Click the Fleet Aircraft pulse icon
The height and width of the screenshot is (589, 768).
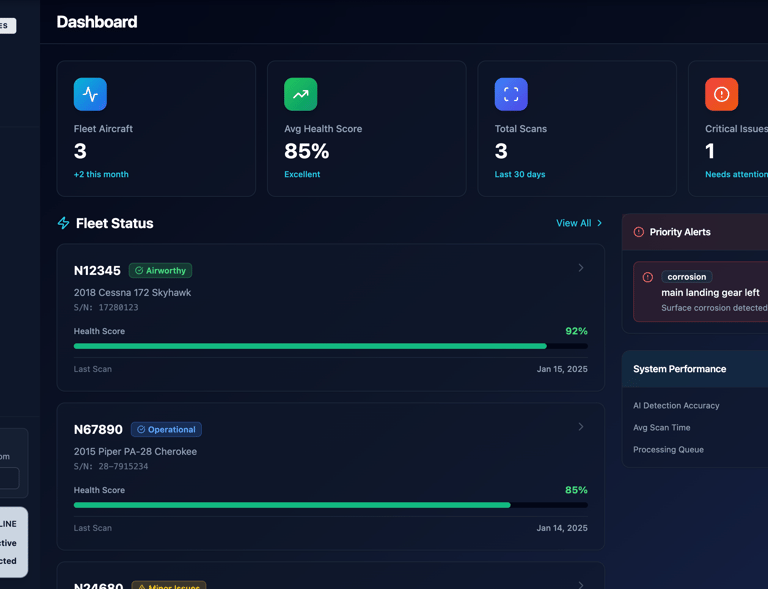click(x=90, y=94)
